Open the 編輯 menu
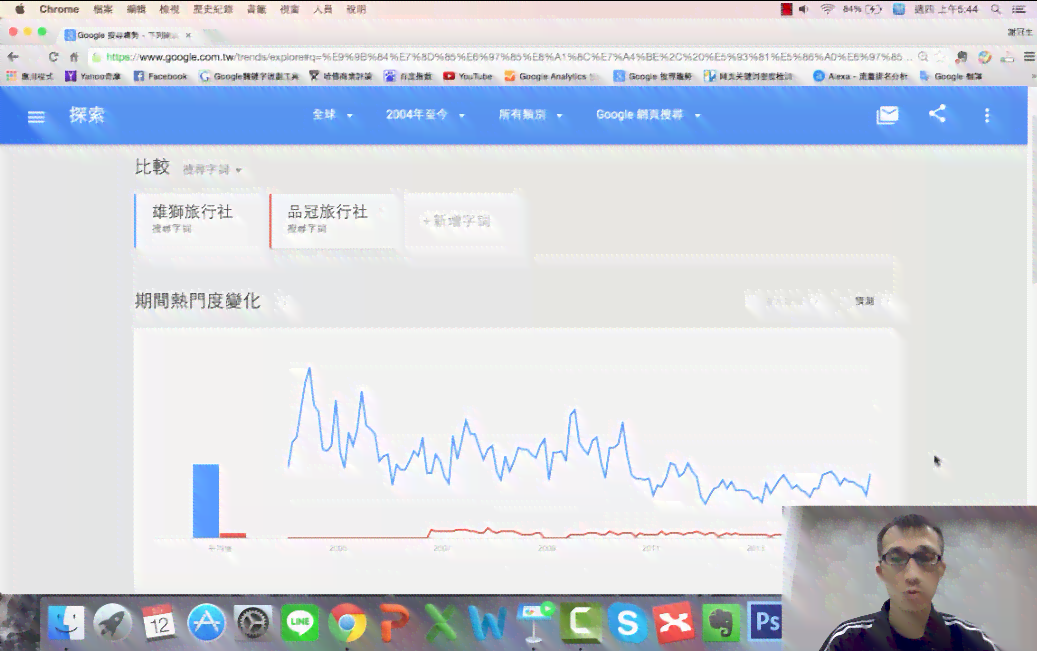The width and height of the screenshot is (1037, 651). pos(136,9)
